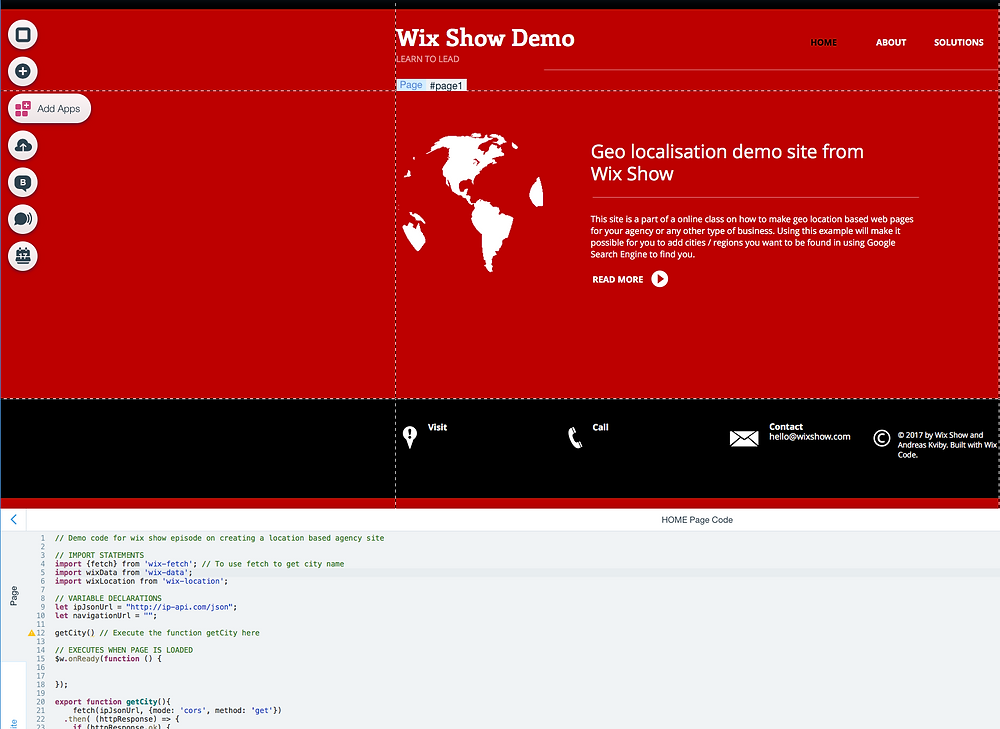Click the export function getCity line

[112, 702]
